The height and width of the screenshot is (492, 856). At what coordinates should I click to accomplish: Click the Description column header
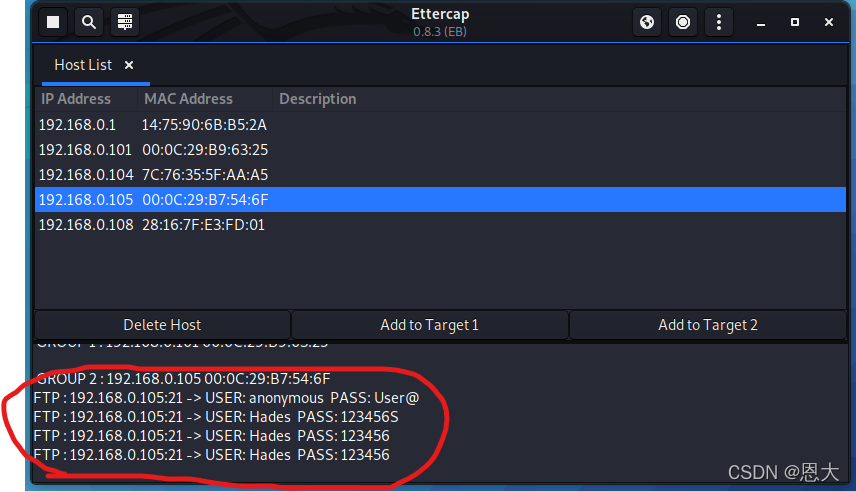click(x=317, y=99)
